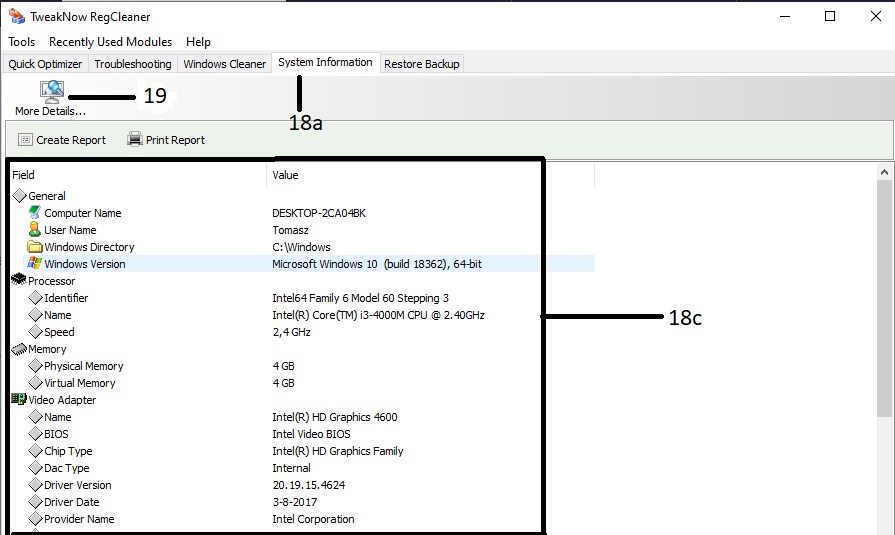895x535 pixels.
Task: Click the scrollbar up arrow
Action: pyautogui.click(x=884, y=172)
